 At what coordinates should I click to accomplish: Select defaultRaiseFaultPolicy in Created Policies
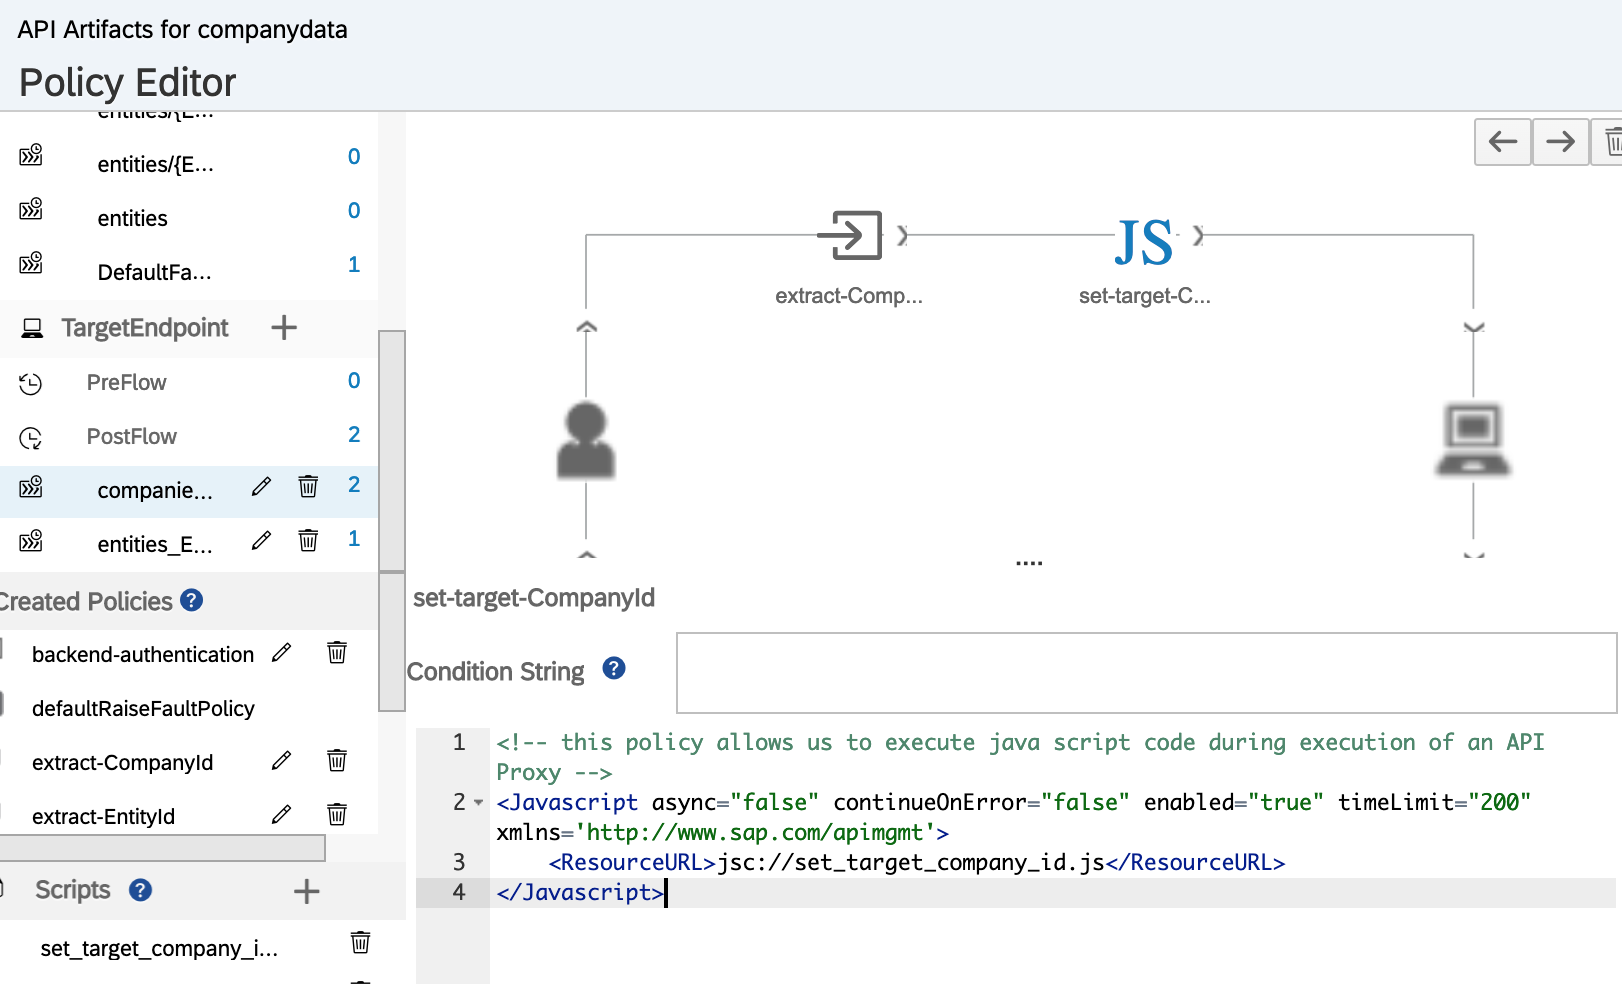click(143, 708)
